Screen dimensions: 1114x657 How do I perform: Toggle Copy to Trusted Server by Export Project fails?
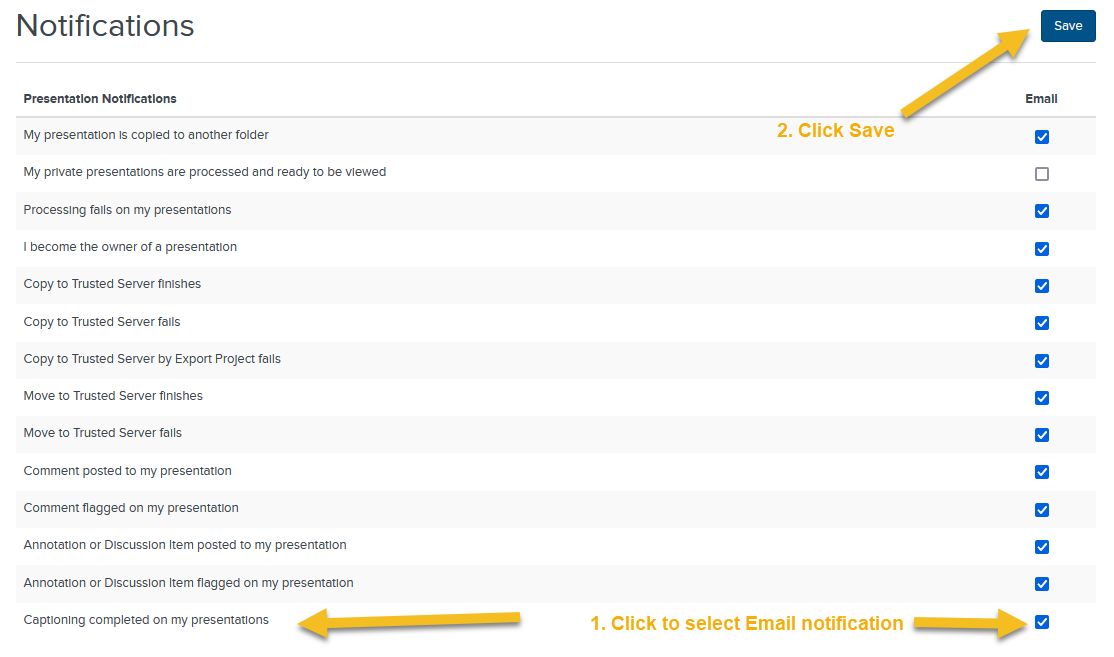(1042, 360)
